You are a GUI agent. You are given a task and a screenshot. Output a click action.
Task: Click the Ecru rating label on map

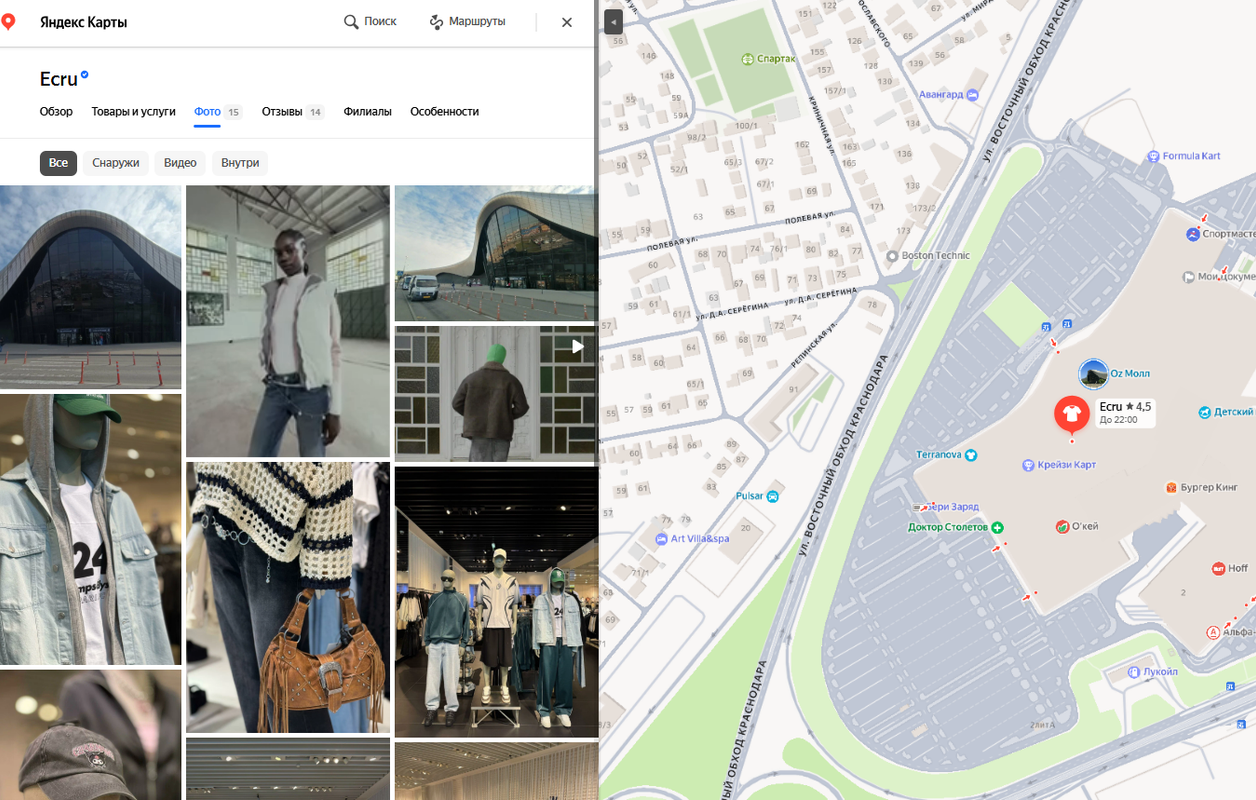tap(1125, 412)
